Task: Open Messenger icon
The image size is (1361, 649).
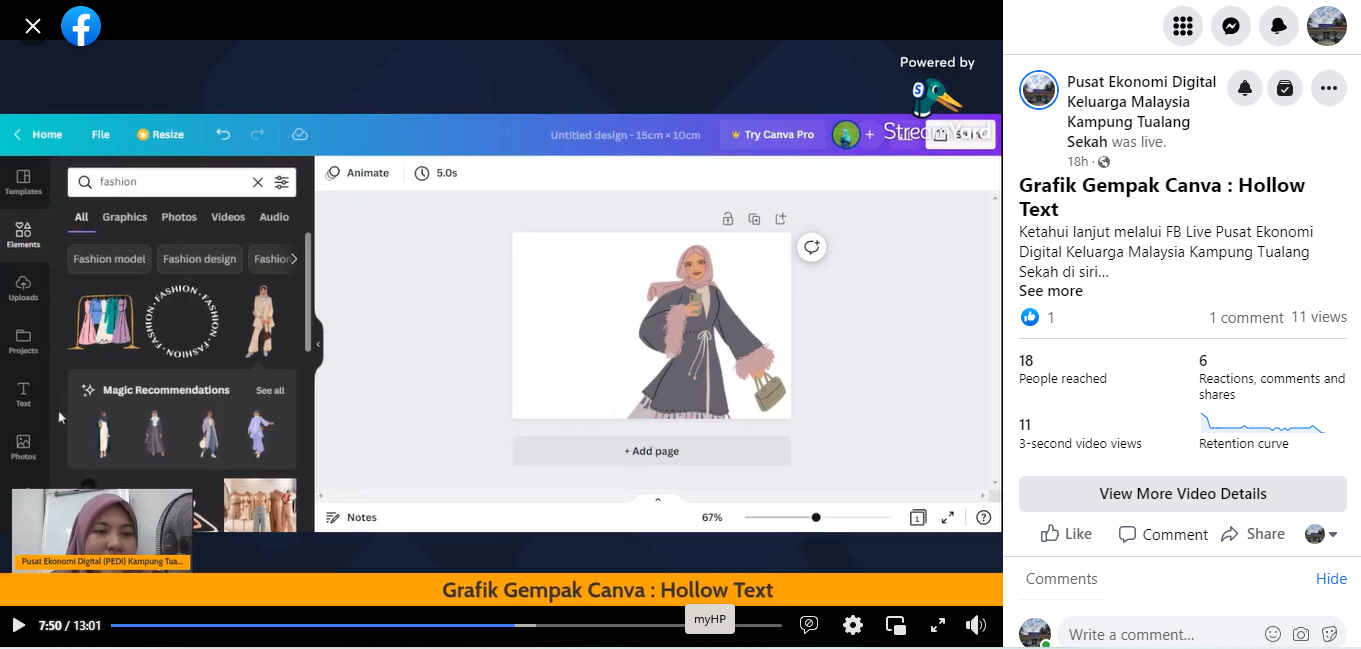Action: 1231,26
